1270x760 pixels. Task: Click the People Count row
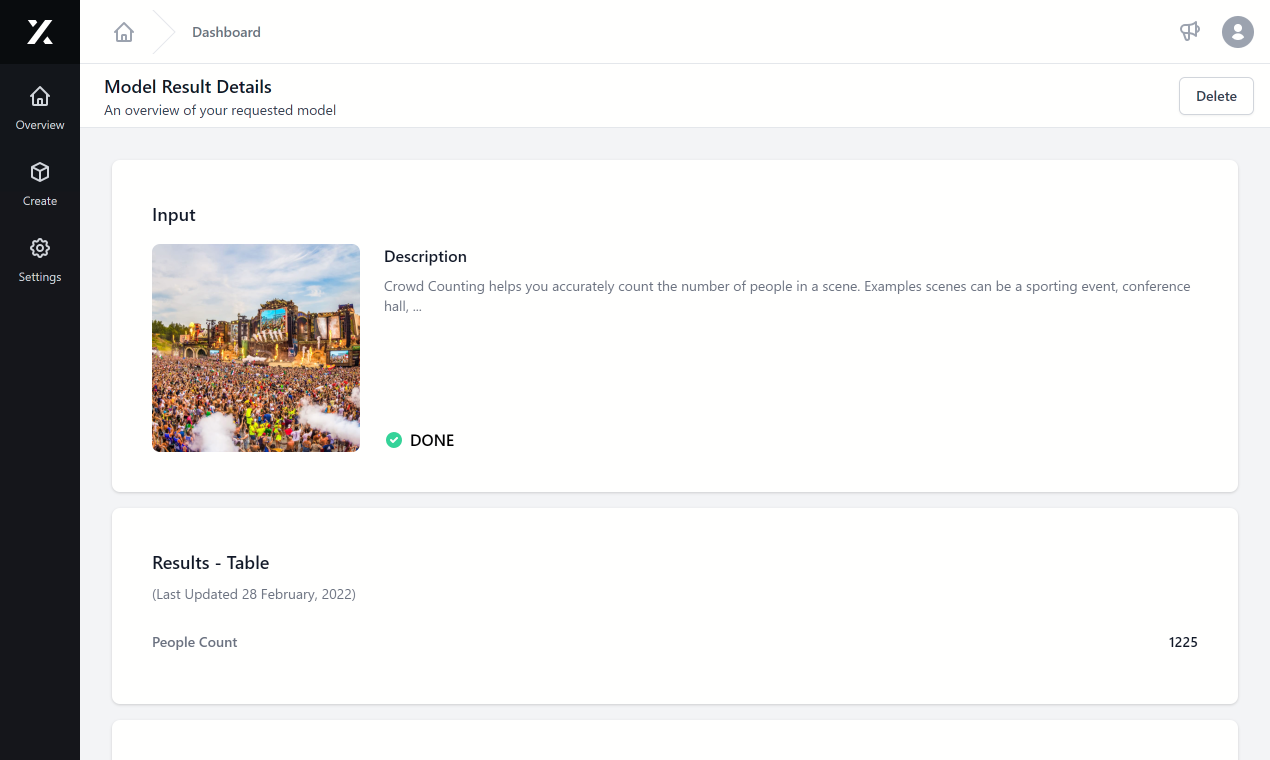click(195, 642)
